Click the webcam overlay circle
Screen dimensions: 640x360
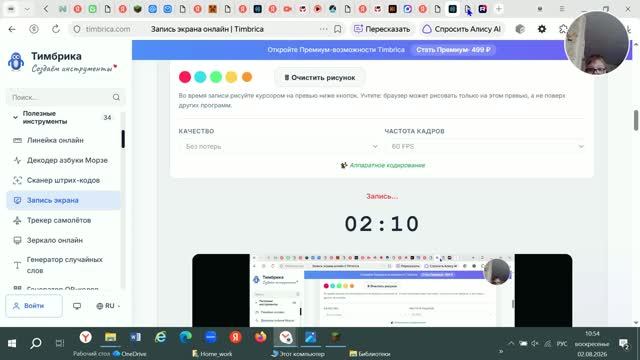[x=597, y=43]
